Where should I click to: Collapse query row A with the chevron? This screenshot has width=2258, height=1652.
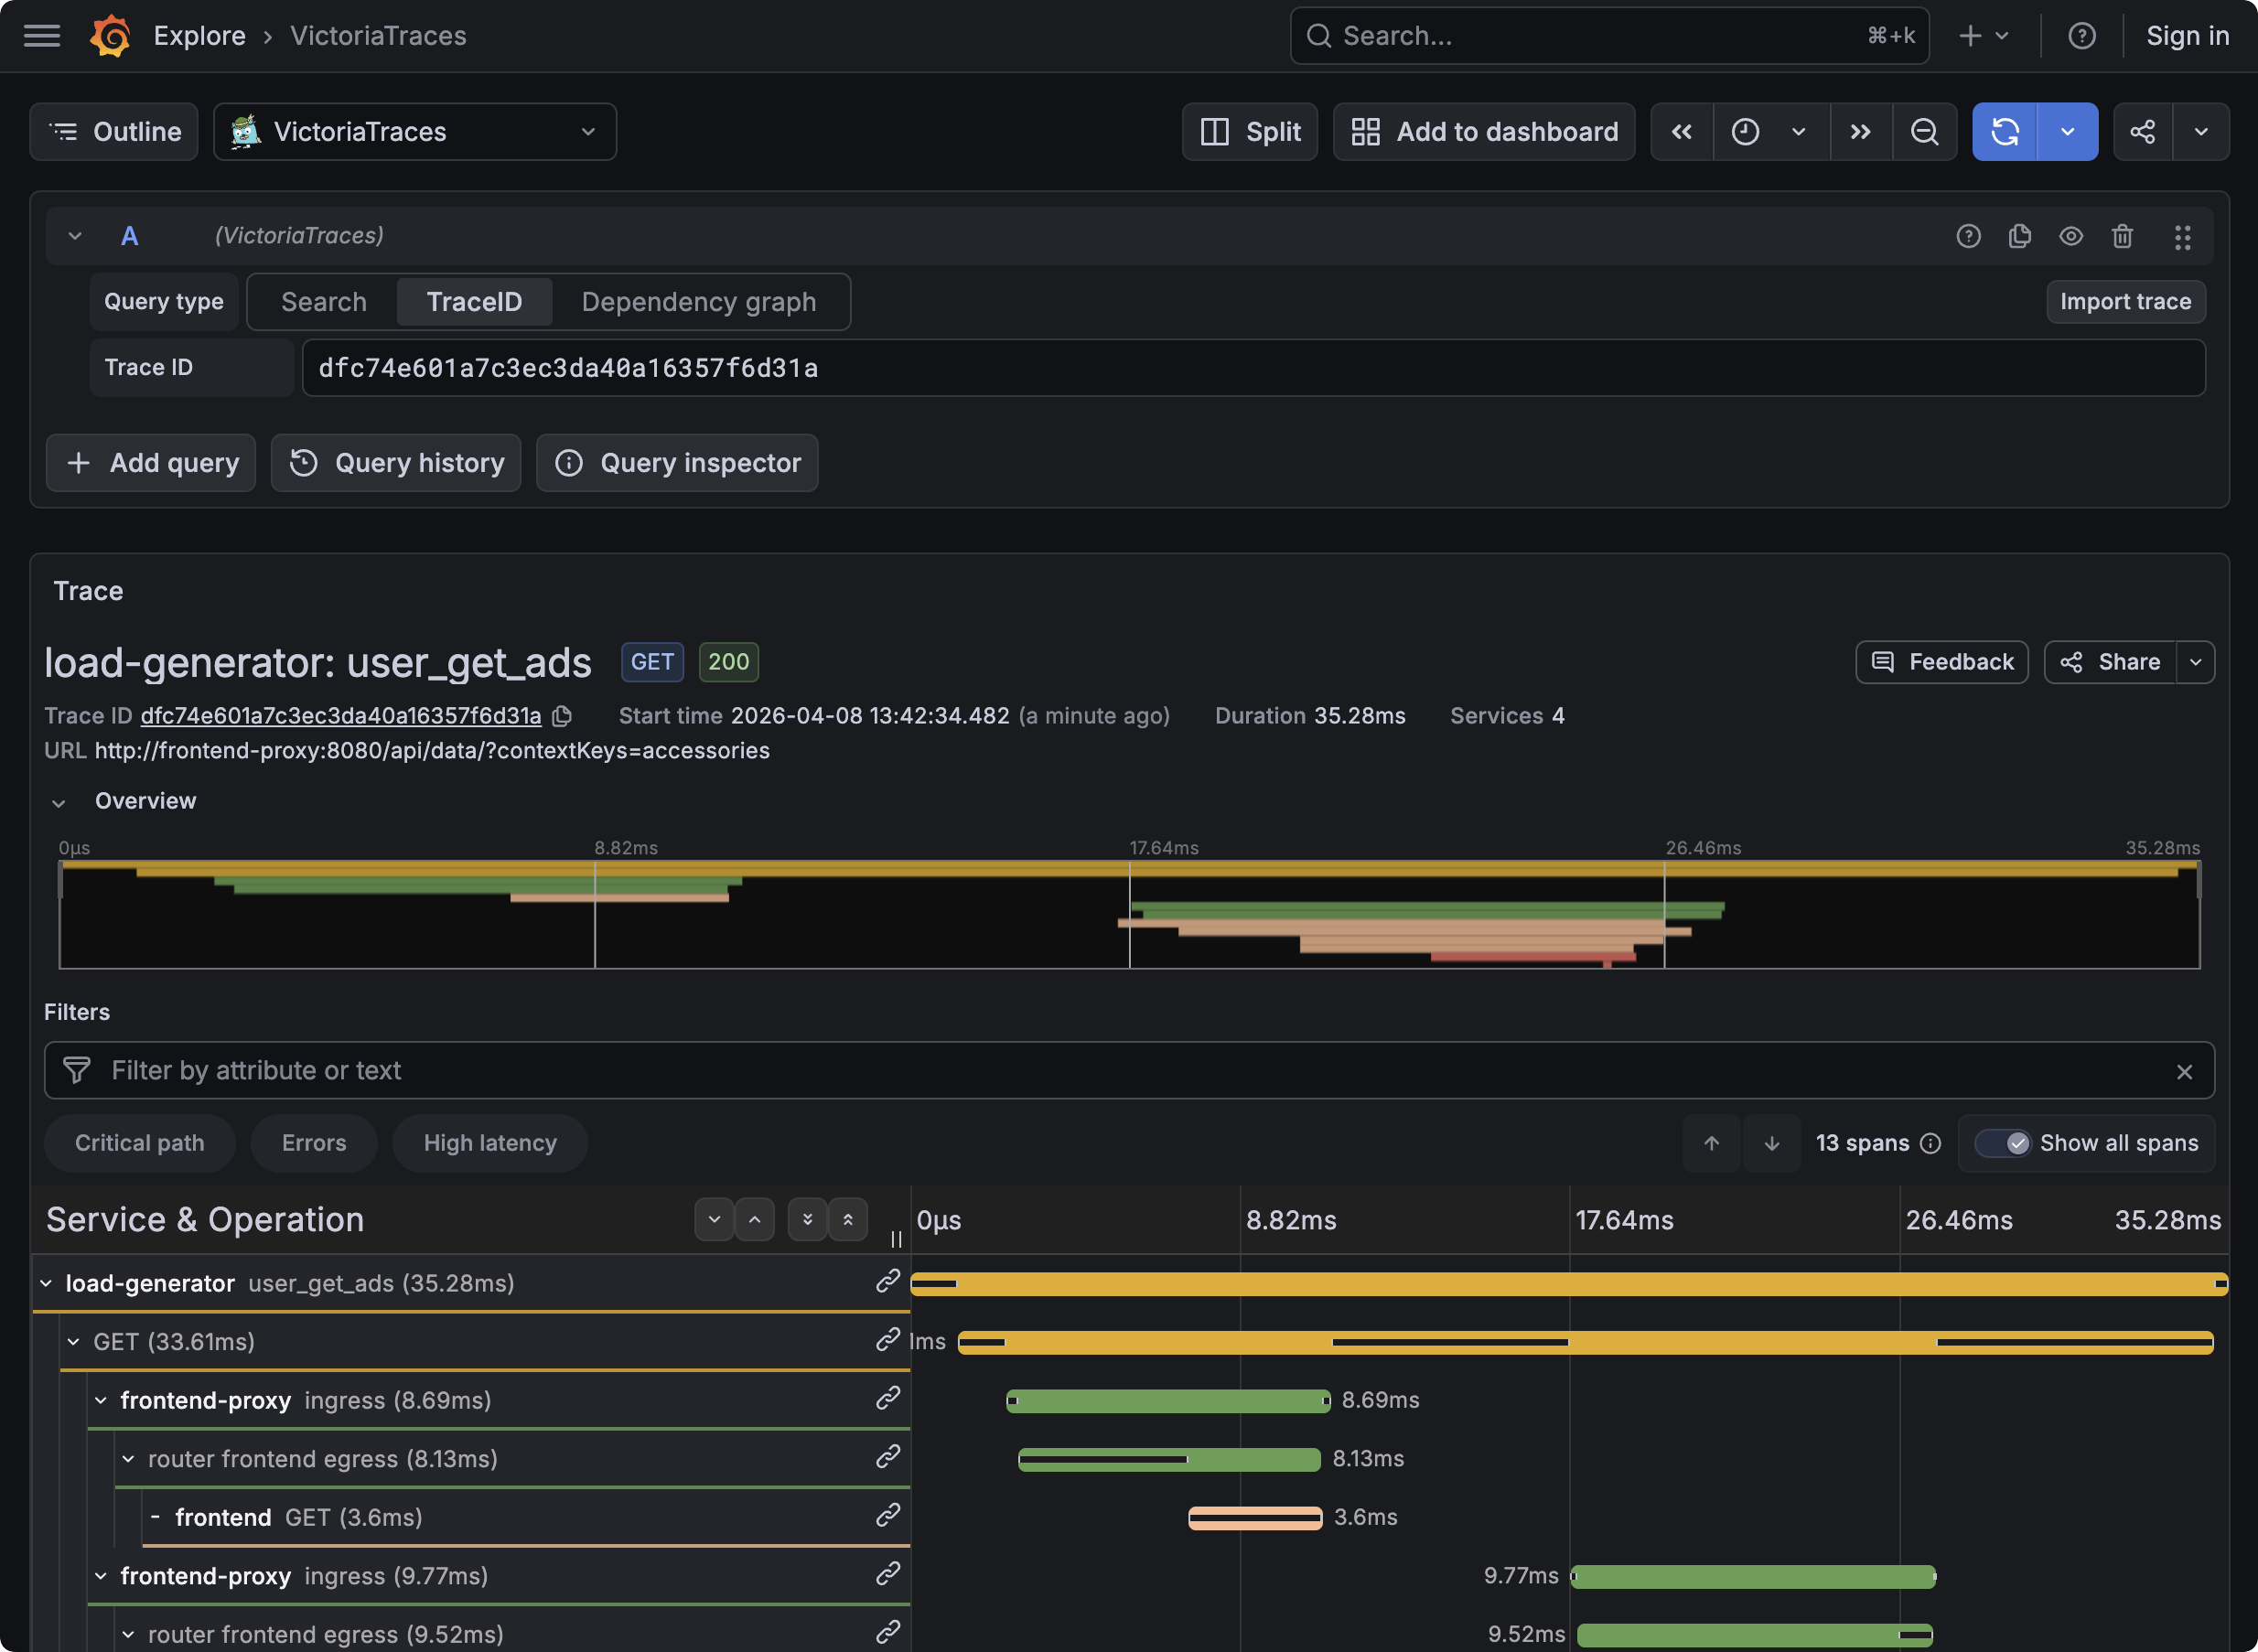(74, 236)
